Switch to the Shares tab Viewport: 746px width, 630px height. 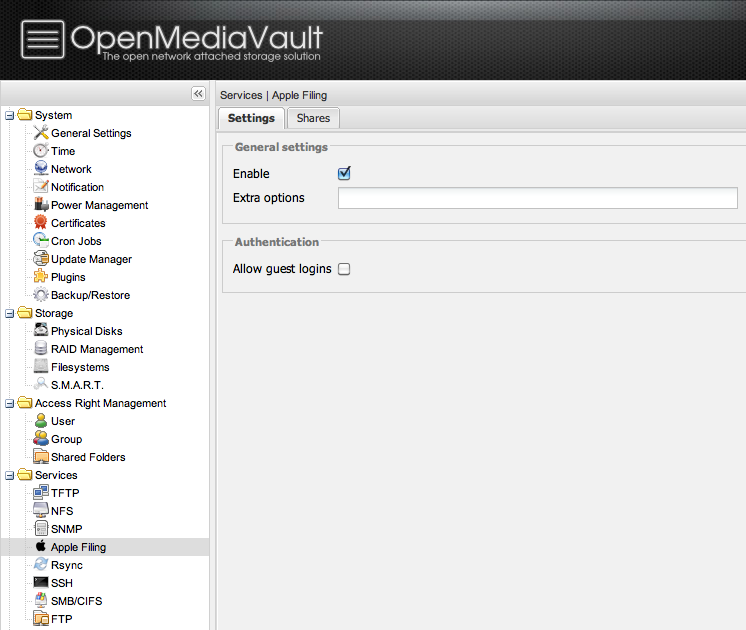(x=313, y=118)
